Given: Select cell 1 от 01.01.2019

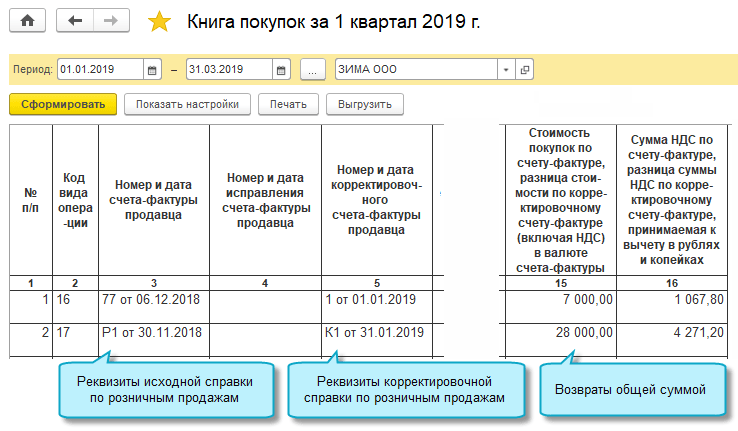Looking at the screenshot, I should click(x=377, y=307).
